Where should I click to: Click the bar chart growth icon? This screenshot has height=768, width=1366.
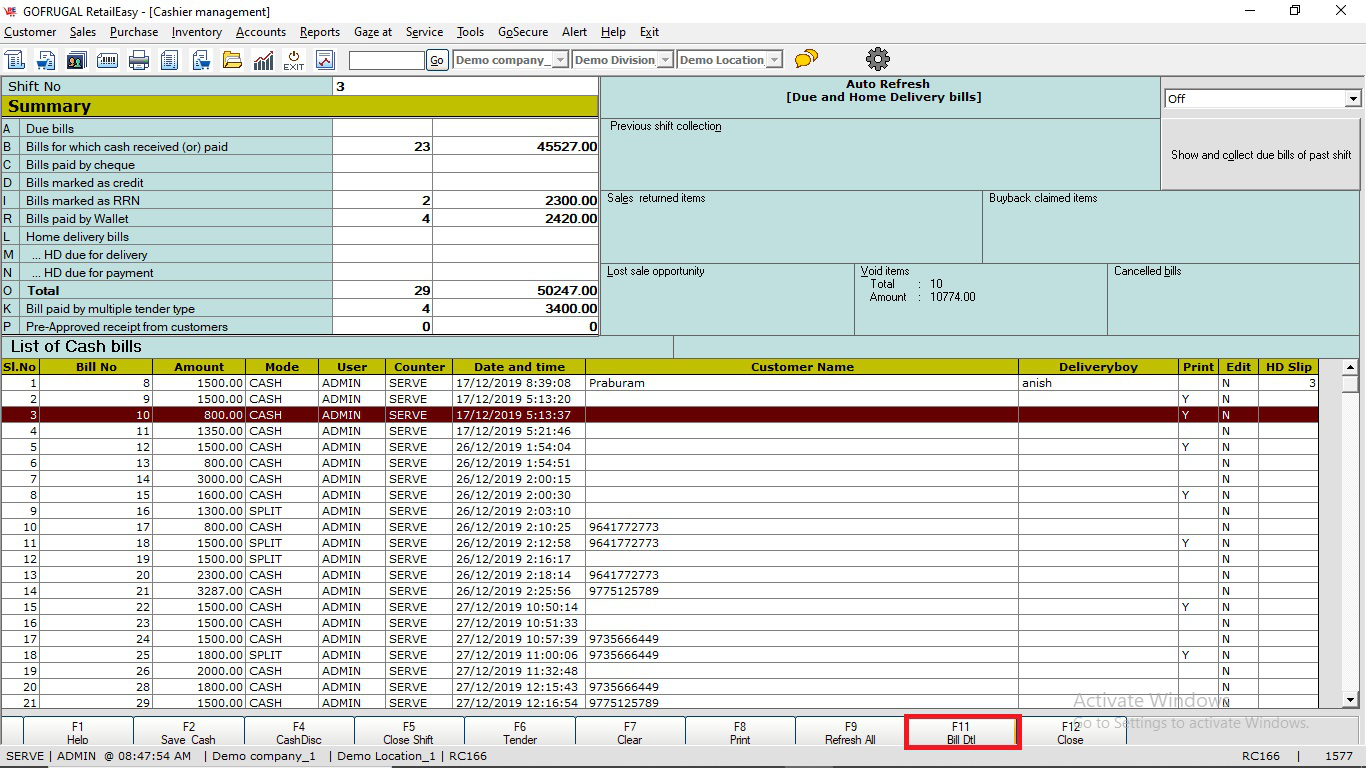(263, 60)
